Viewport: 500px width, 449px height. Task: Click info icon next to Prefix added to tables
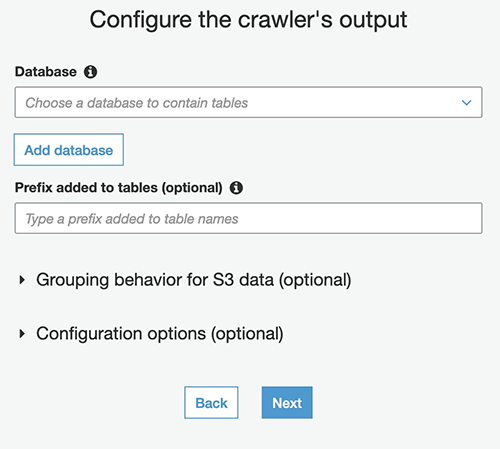236,188
